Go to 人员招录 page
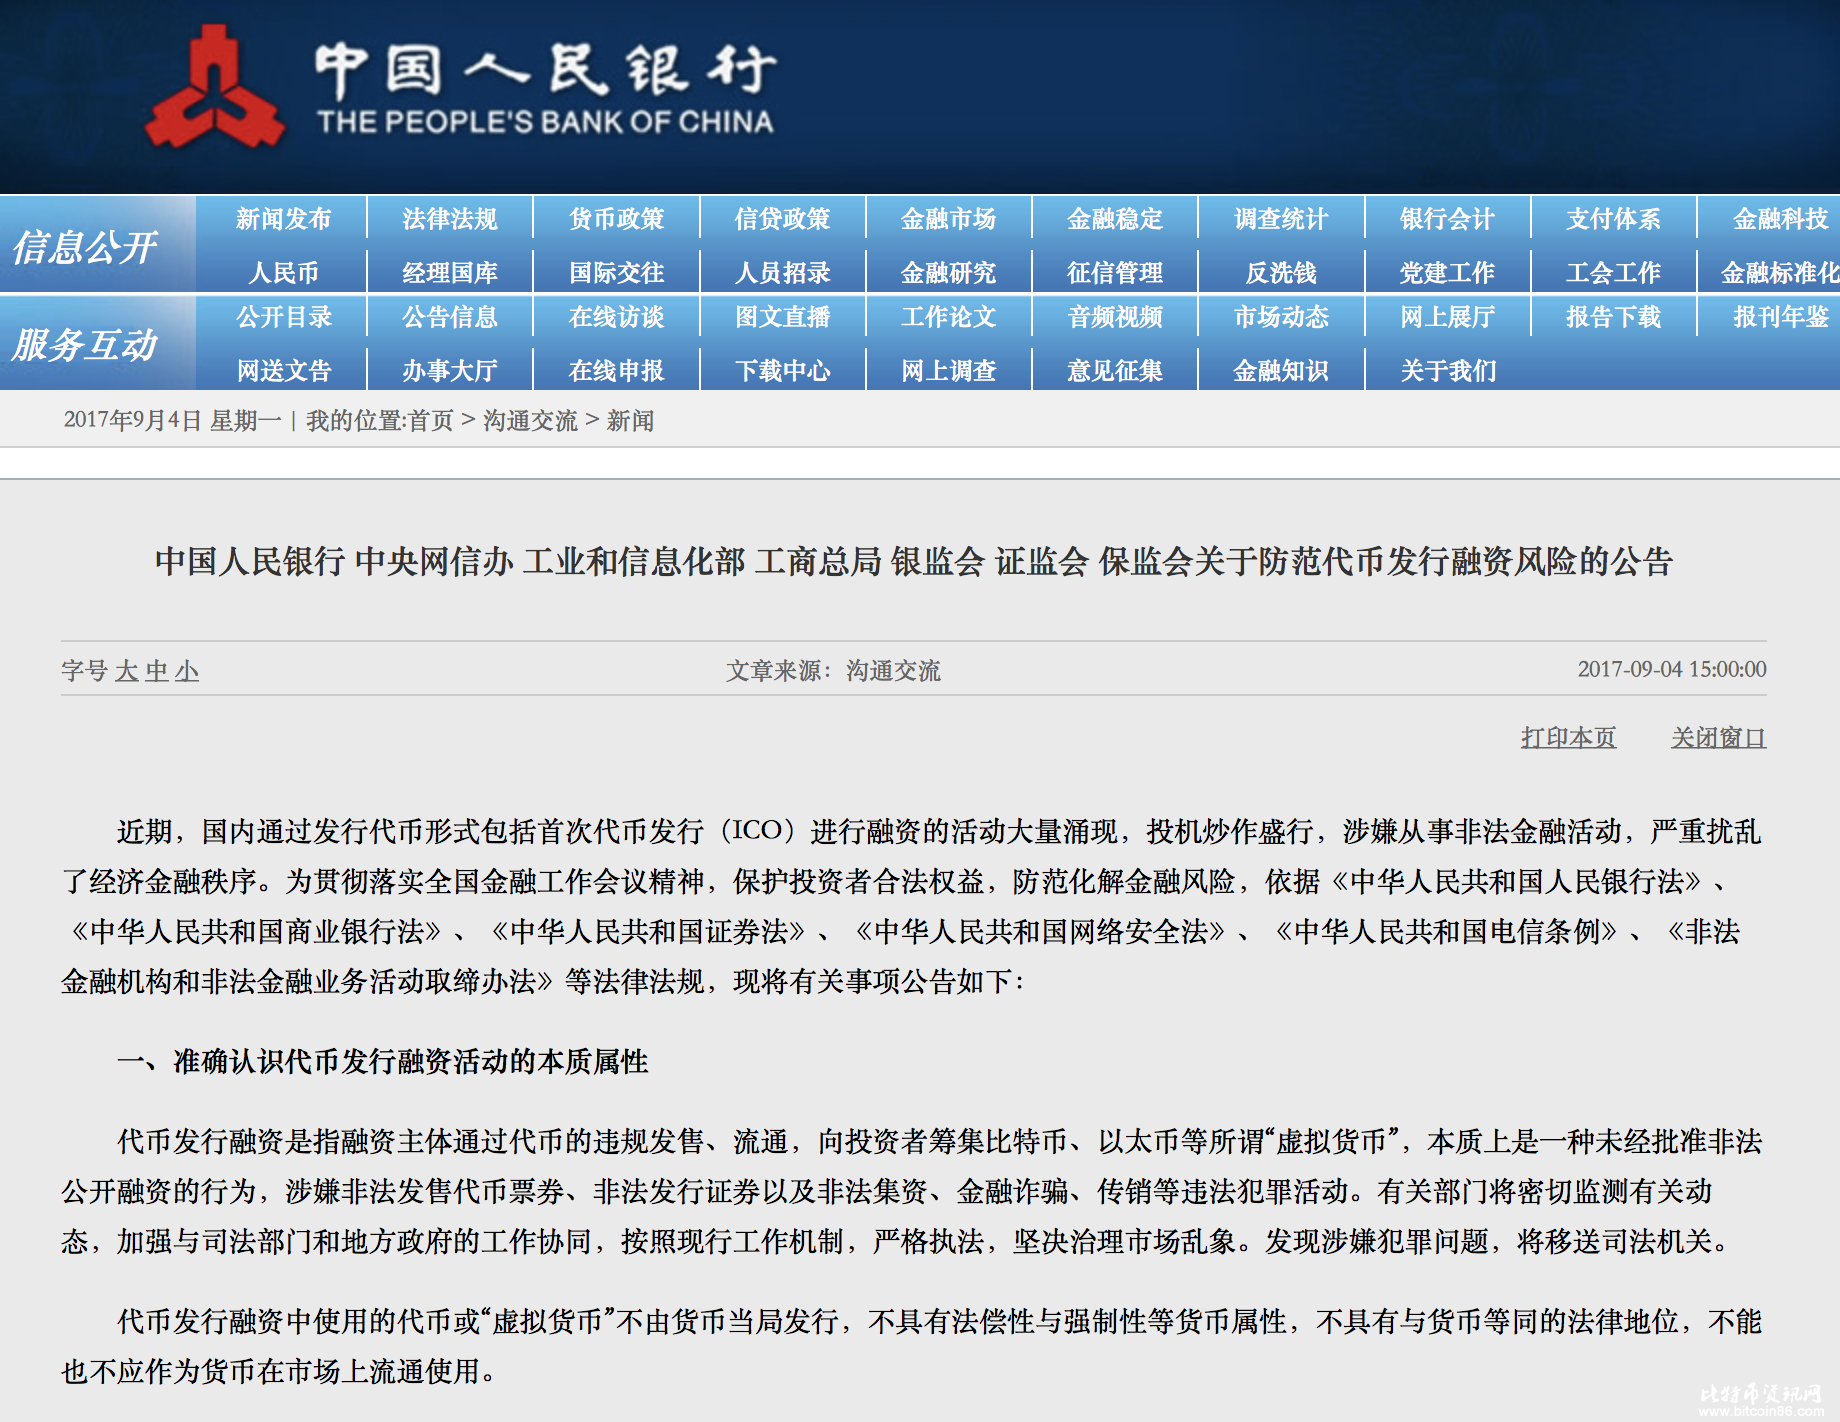This screenshot has height=1422, width=1840. [782, 272]
